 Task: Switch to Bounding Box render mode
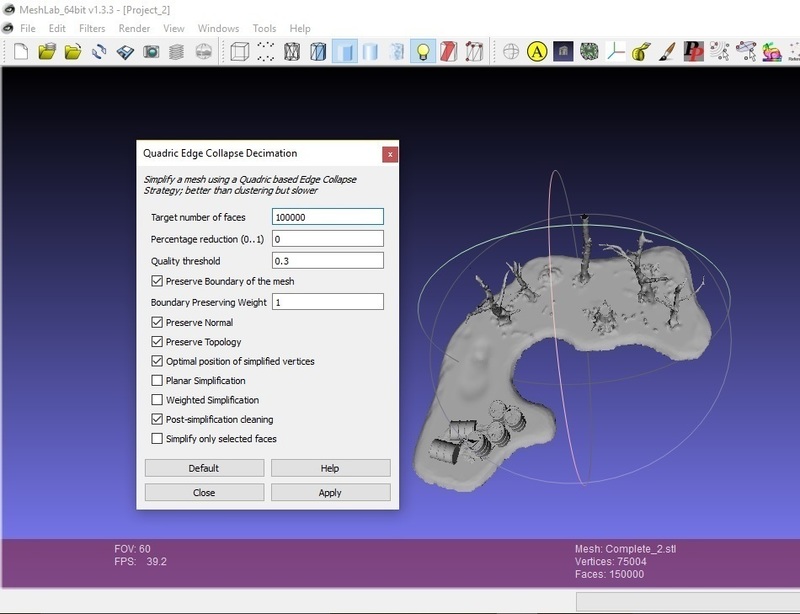pyautogui.click(x=239, y=52)
